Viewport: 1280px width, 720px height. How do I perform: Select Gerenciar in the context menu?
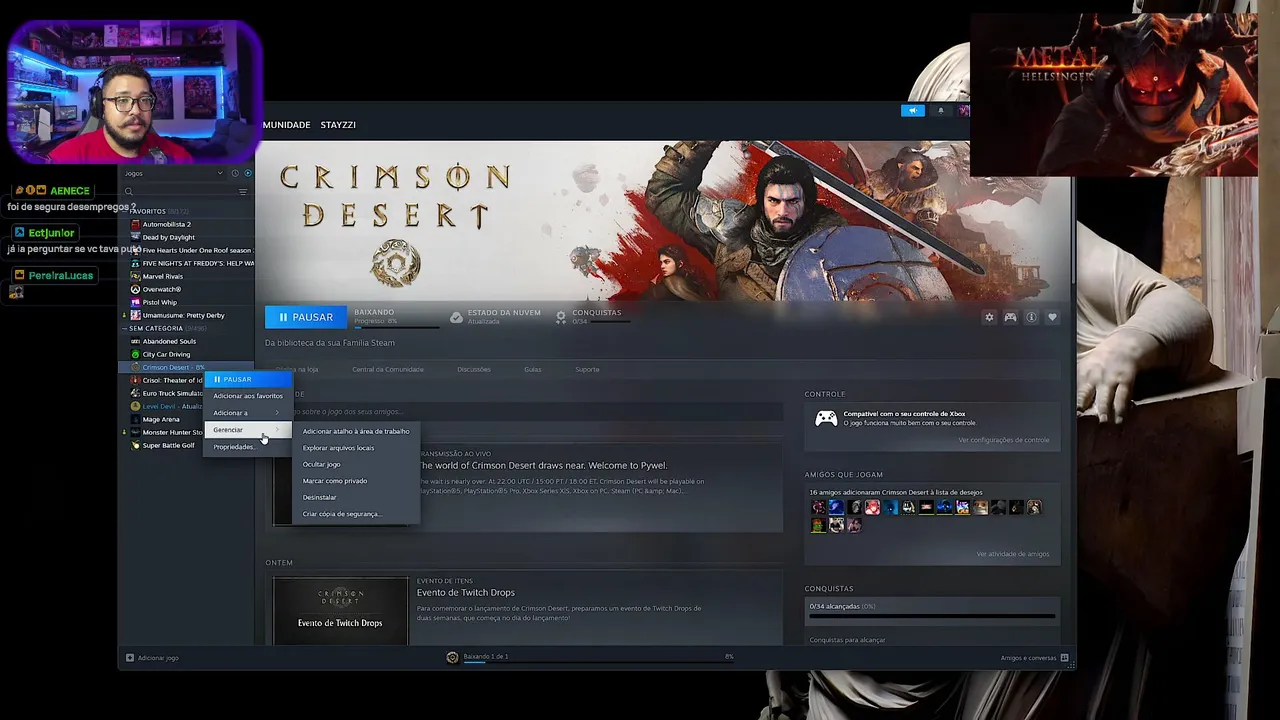pyautogui.click(x=247, y=430)
